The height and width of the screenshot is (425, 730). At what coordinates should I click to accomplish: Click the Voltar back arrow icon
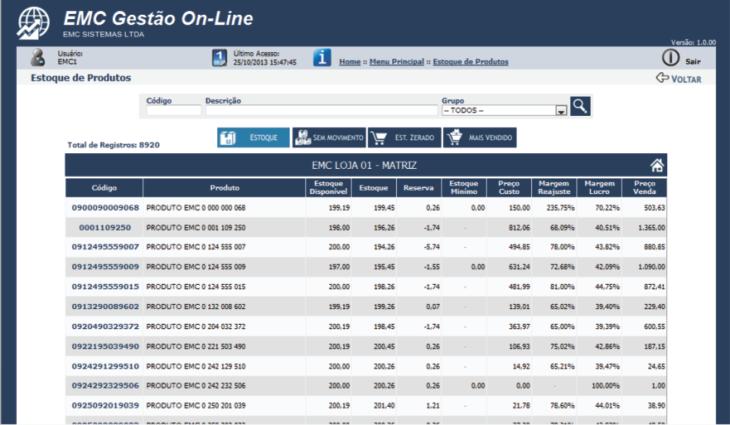pyautogui.click(x=662, y=78)
